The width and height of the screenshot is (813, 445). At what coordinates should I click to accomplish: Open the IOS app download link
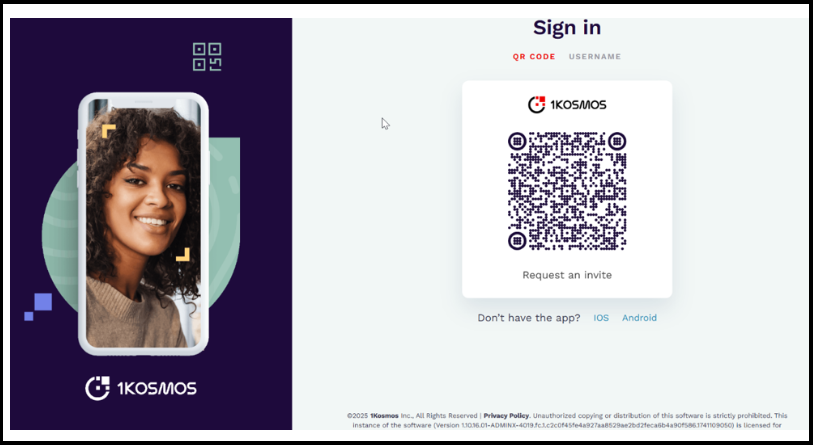pos(601,318)
